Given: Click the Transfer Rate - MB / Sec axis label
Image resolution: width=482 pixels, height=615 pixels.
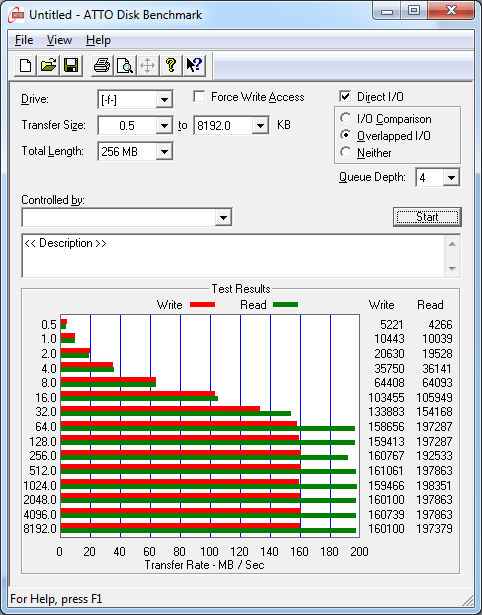Looking at the screenshot, I should tap(204, 565).
